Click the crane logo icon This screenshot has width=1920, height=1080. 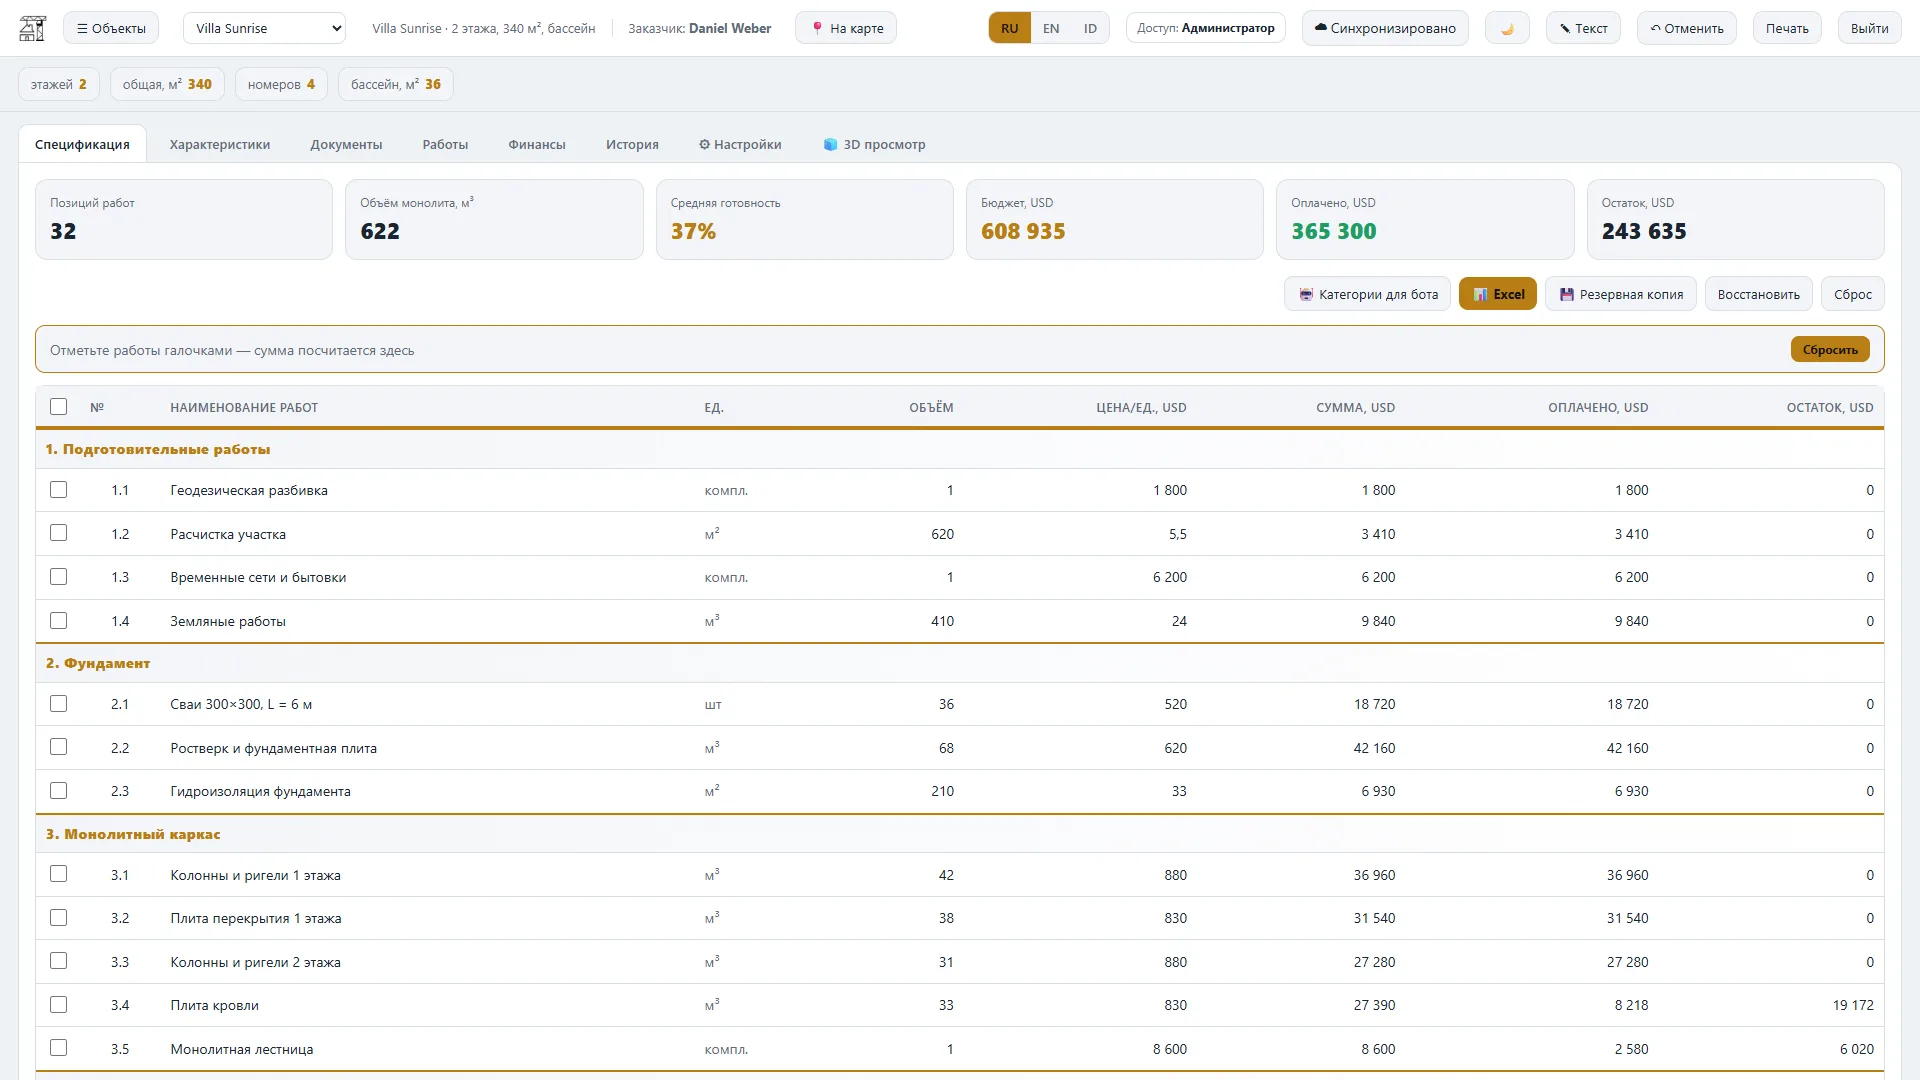pyautogui.click(x=33, y=28)
